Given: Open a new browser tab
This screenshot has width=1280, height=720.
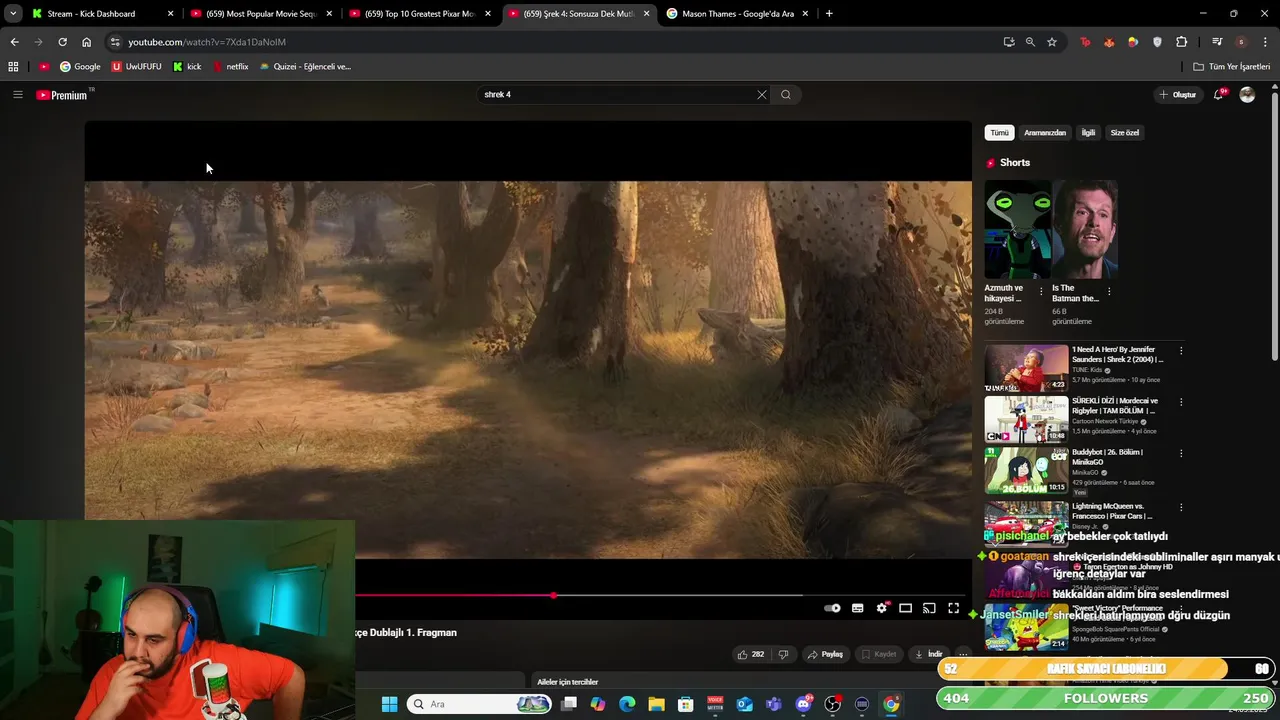Looking at the screenshot, I should (829, 14).
